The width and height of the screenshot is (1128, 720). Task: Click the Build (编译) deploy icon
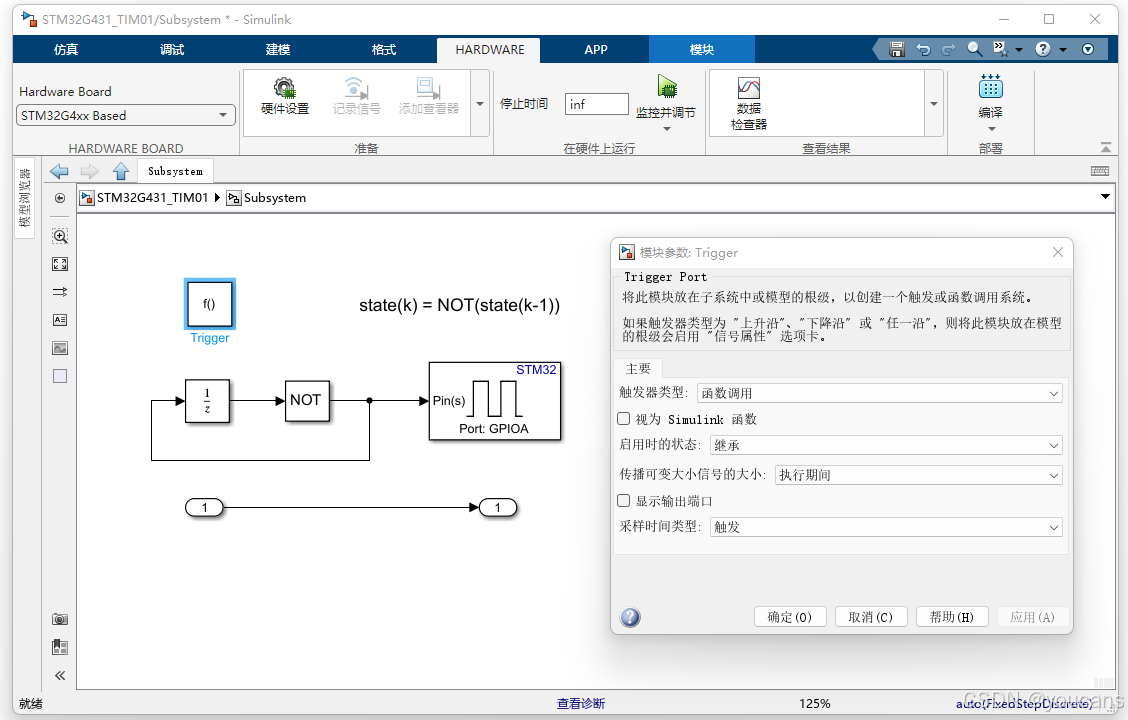(991, 87)
